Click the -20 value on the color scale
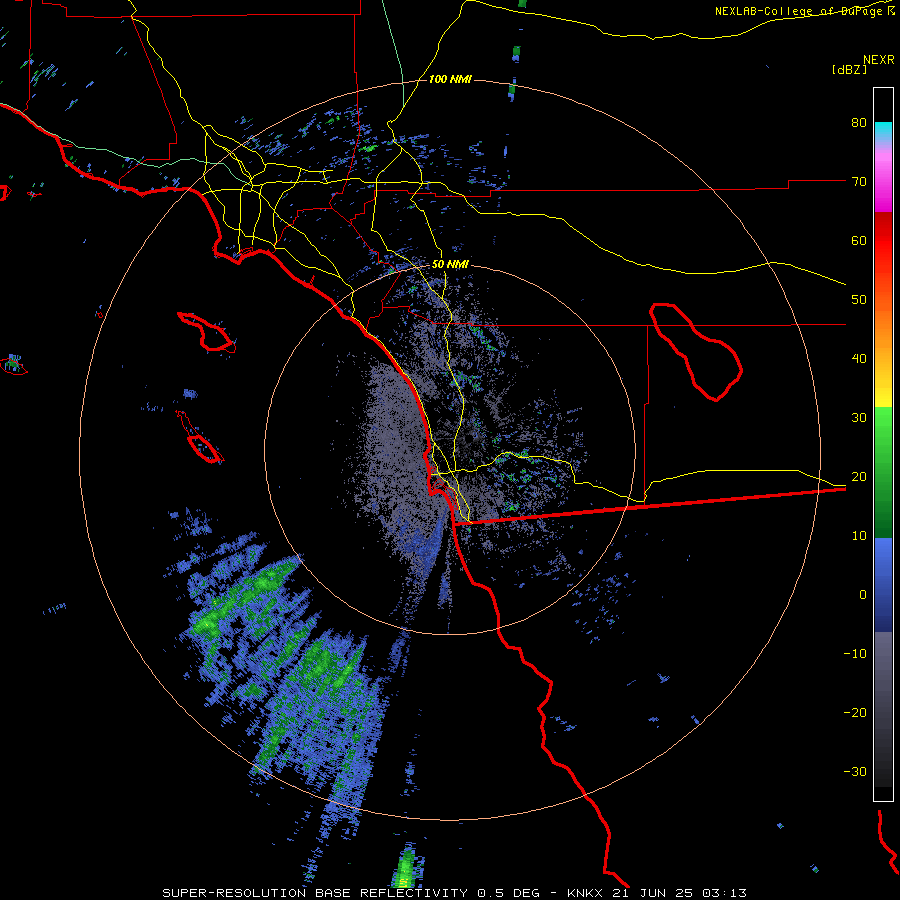The width and height of the screenshot is (900, 900). click(855, 713)
